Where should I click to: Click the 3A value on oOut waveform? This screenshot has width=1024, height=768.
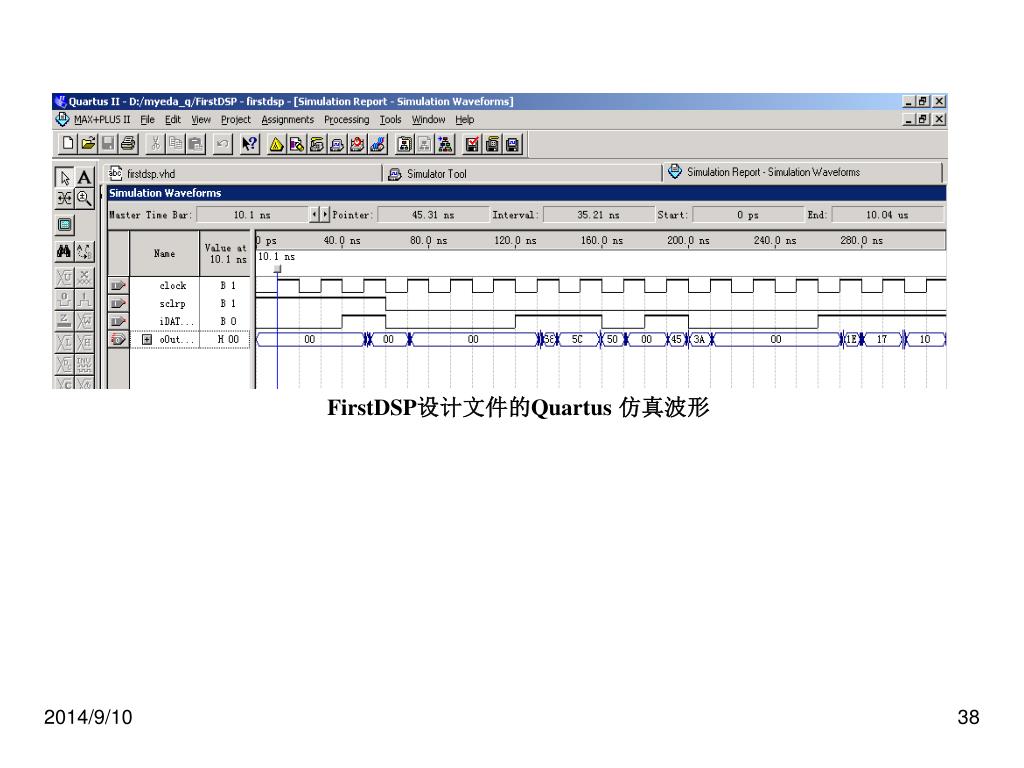(x=699, y=340)
